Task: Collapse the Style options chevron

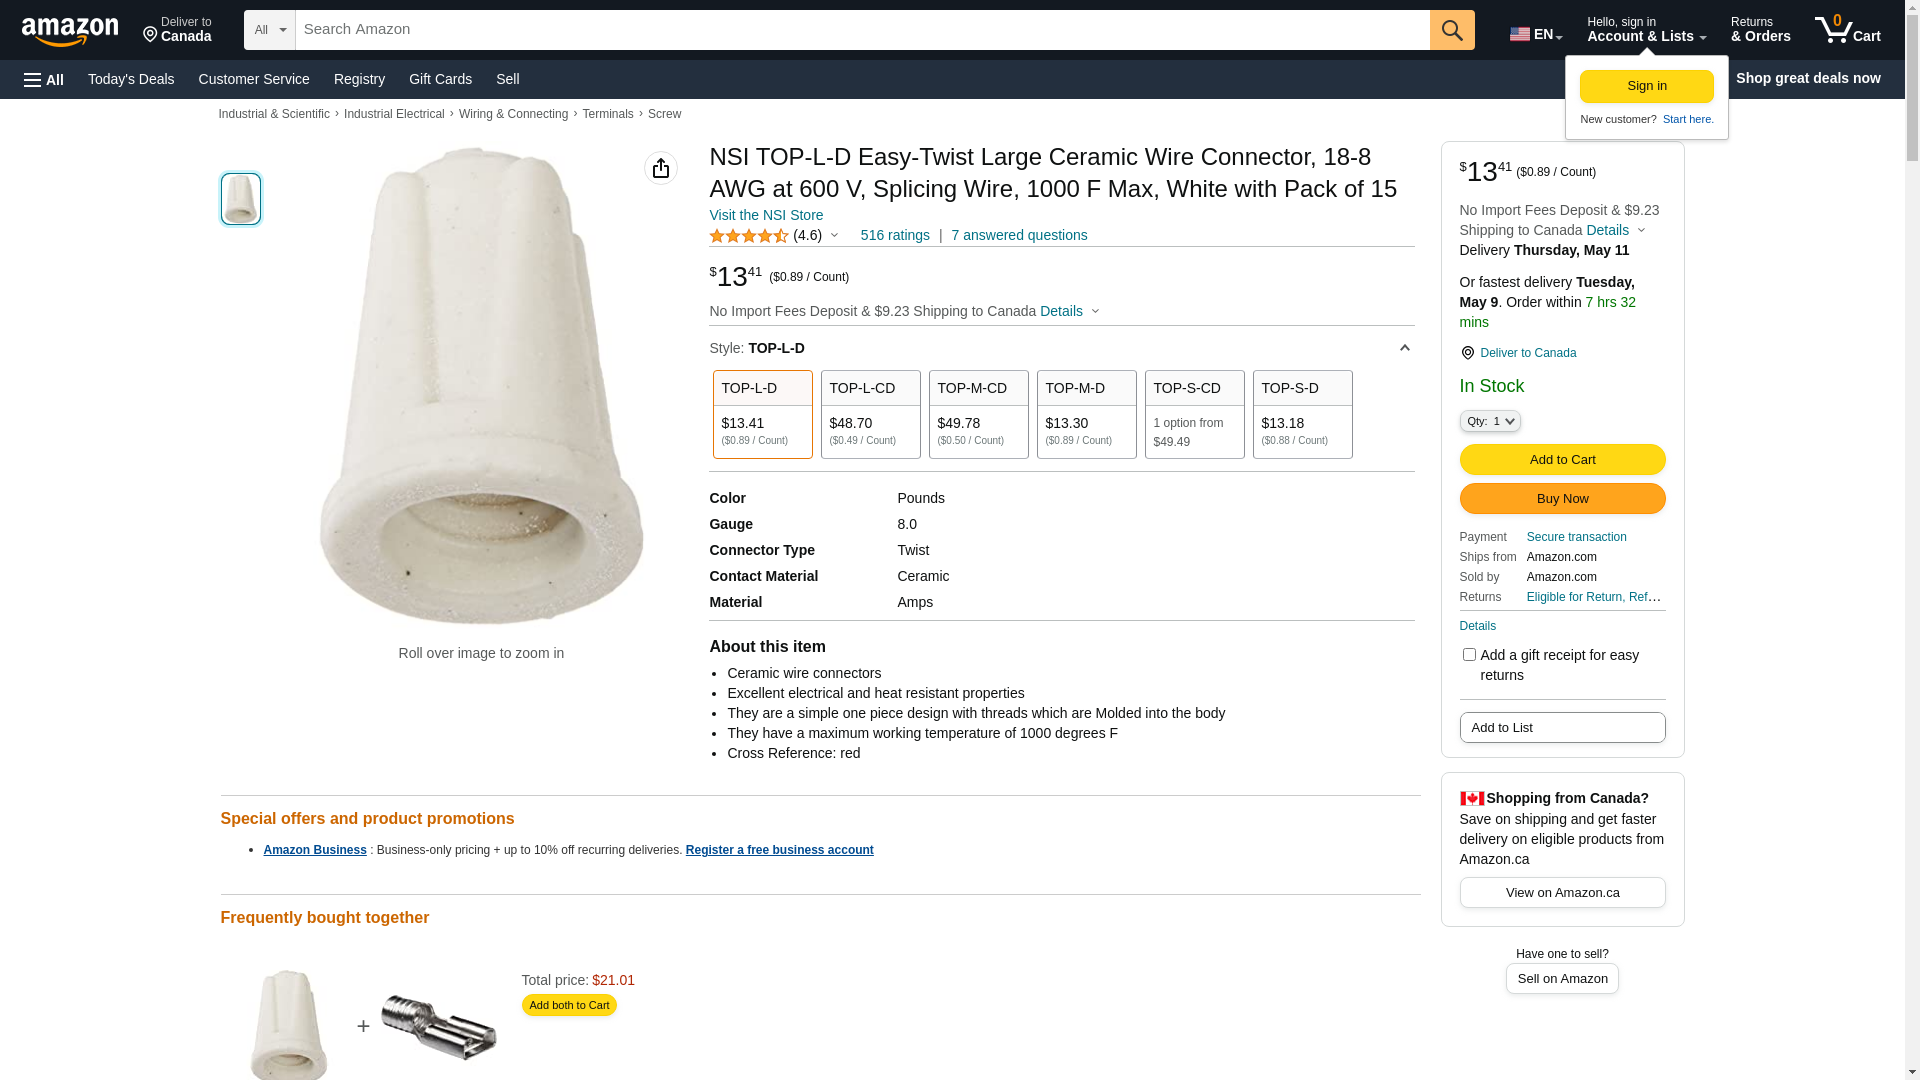Action: 1404,348
